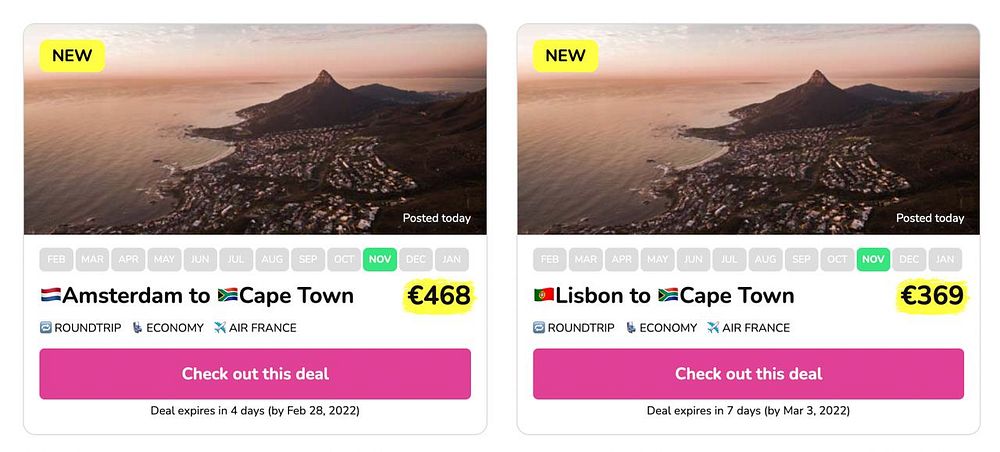
Task: Select the NOV month in the Lisbon deal
Action: point(873,260)
